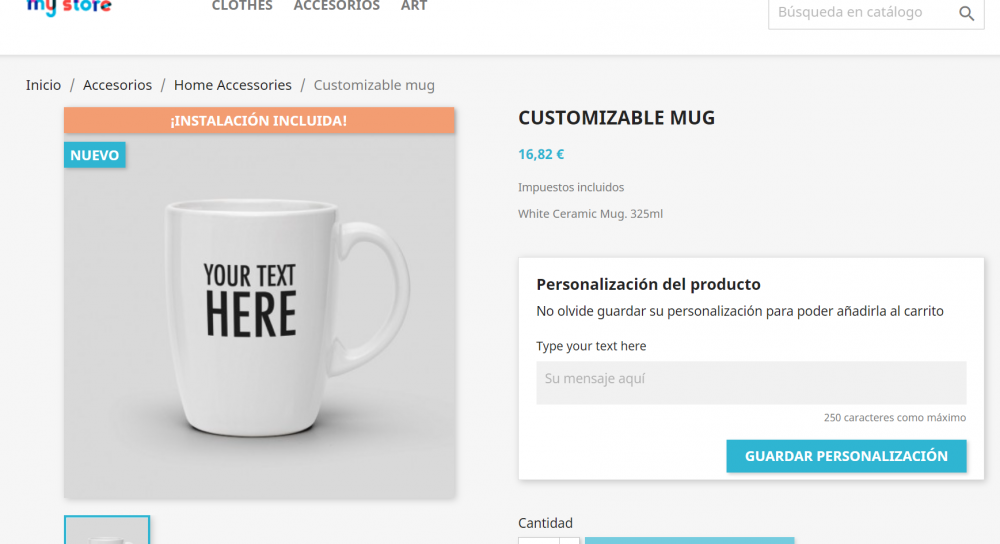This screenshot has width=1000, height=544.
Task: Focus the Su mensaje aquí text box
Action: tap(751, 382)
